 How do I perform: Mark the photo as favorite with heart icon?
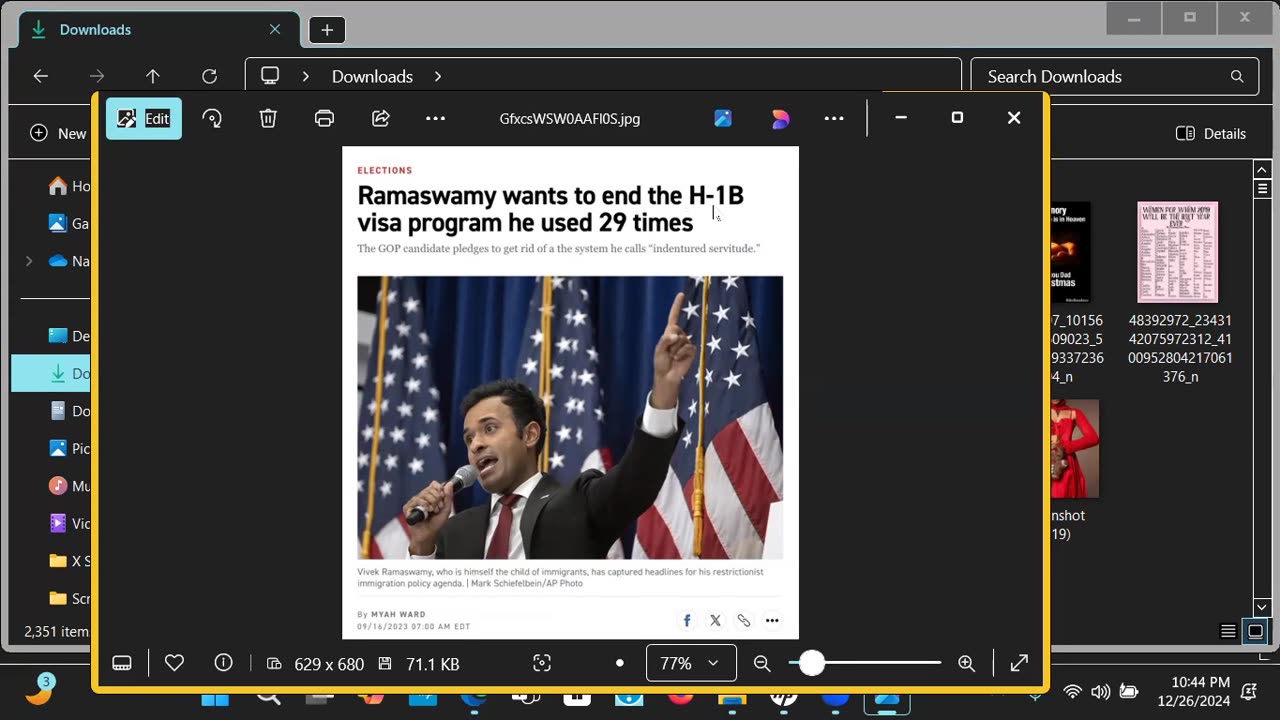point(174,663)
